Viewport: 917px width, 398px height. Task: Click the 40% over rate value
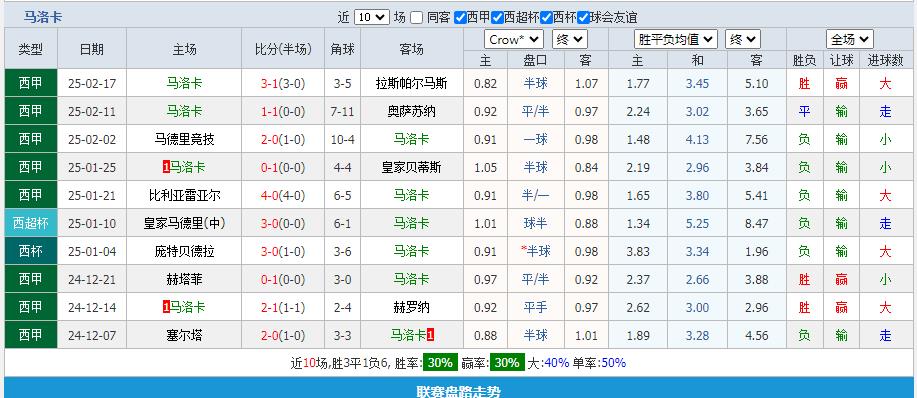point(556,363)
